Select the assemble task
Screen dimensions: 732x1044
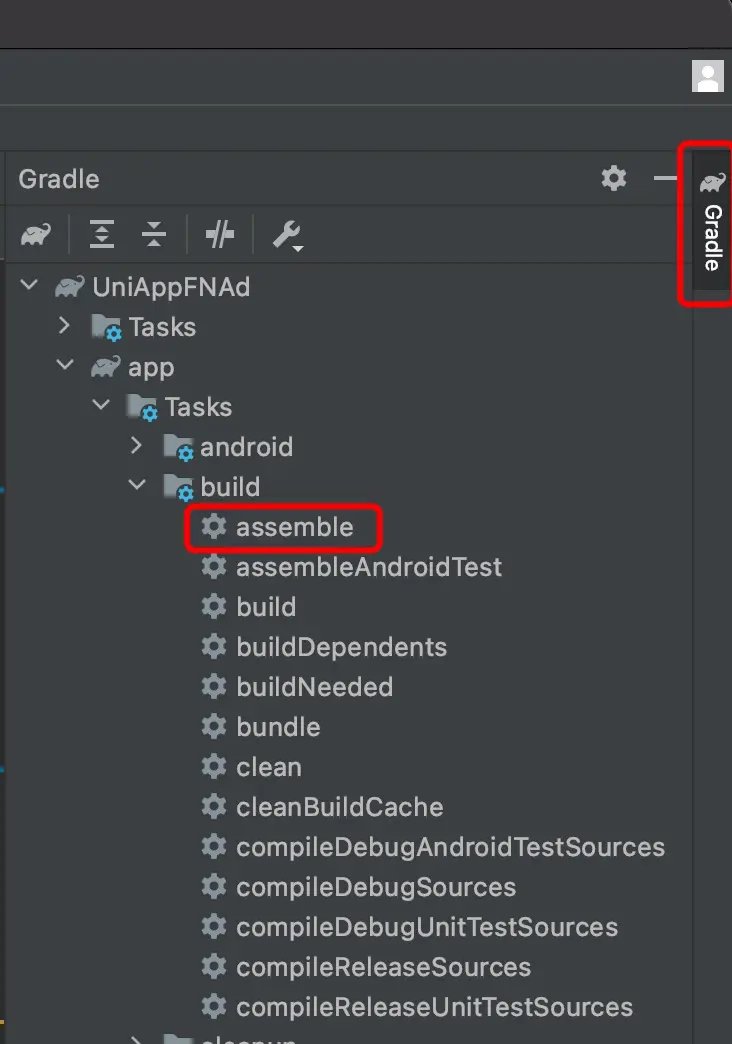[x=294, y=527]
